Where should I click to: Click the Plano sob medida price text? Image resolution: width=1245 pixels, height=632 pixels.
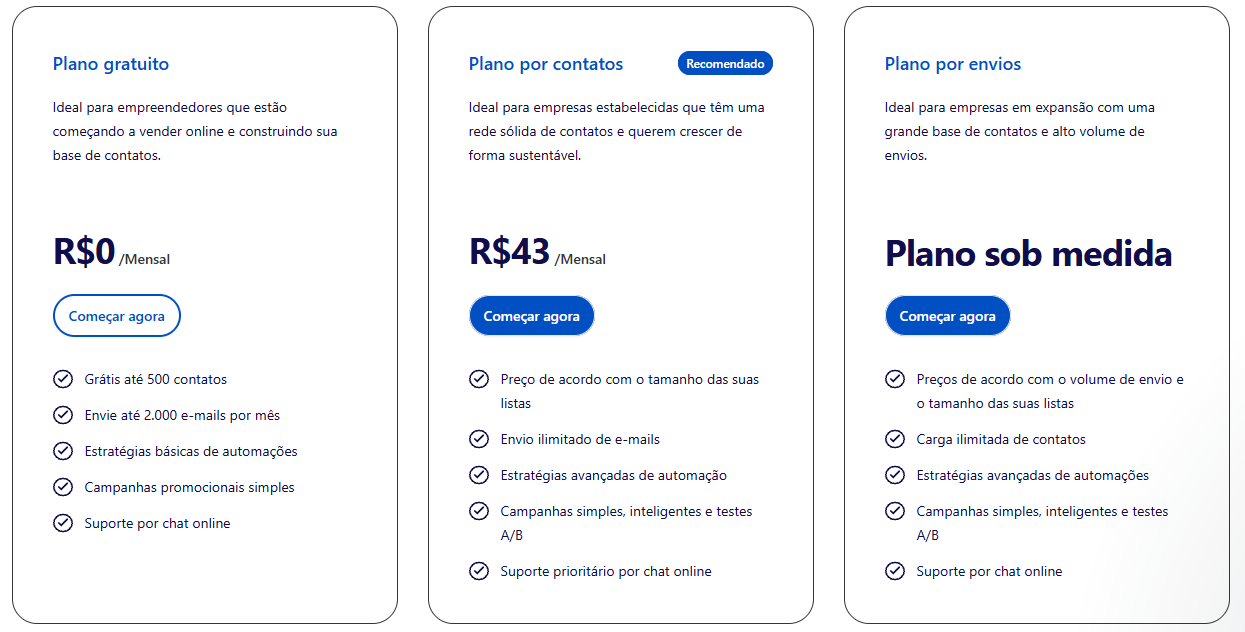1028,253
